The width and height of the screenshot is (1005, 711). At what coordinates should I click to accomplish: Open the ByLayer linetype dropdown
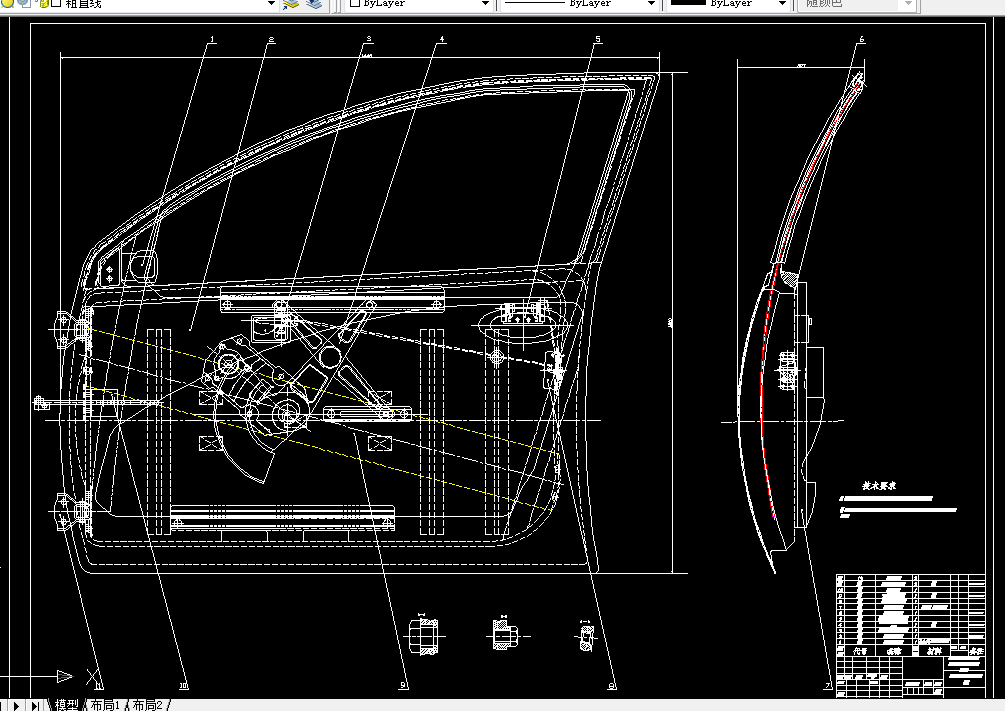[651, 4]
